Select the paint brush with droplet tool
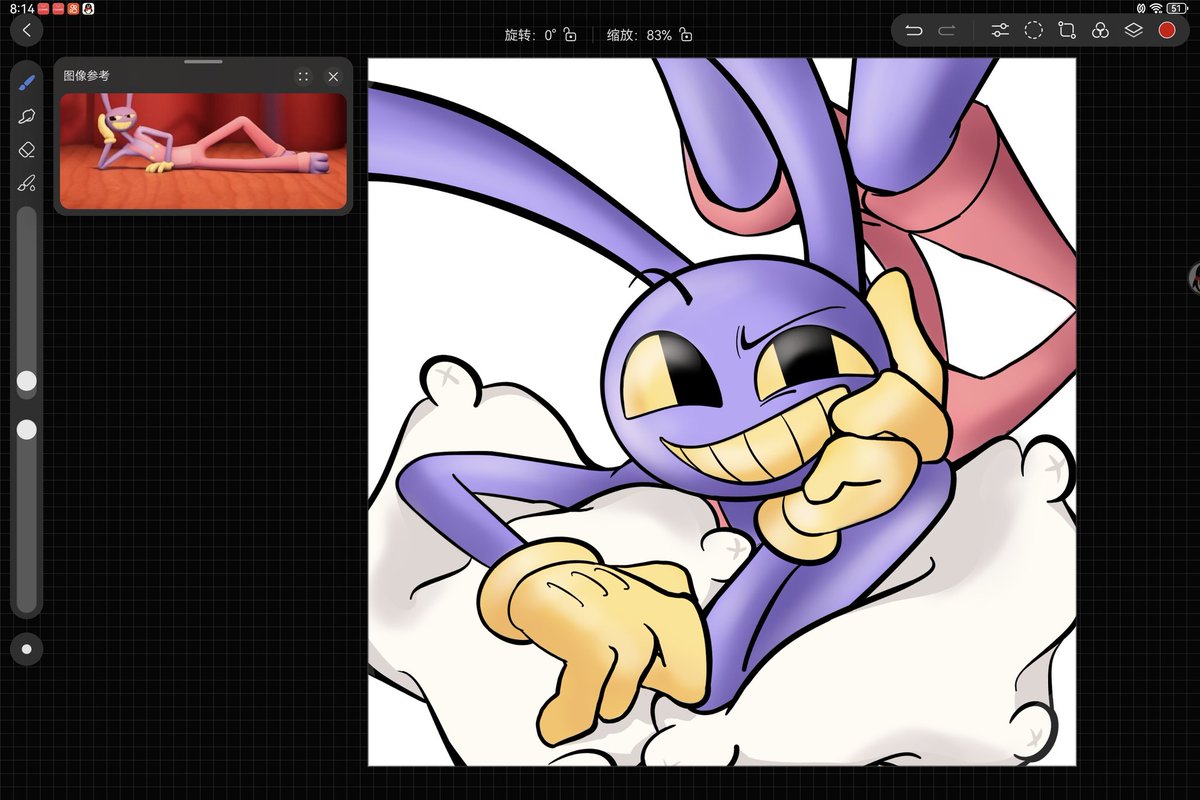The image size is (1200, 800). (x=27, y=183)
